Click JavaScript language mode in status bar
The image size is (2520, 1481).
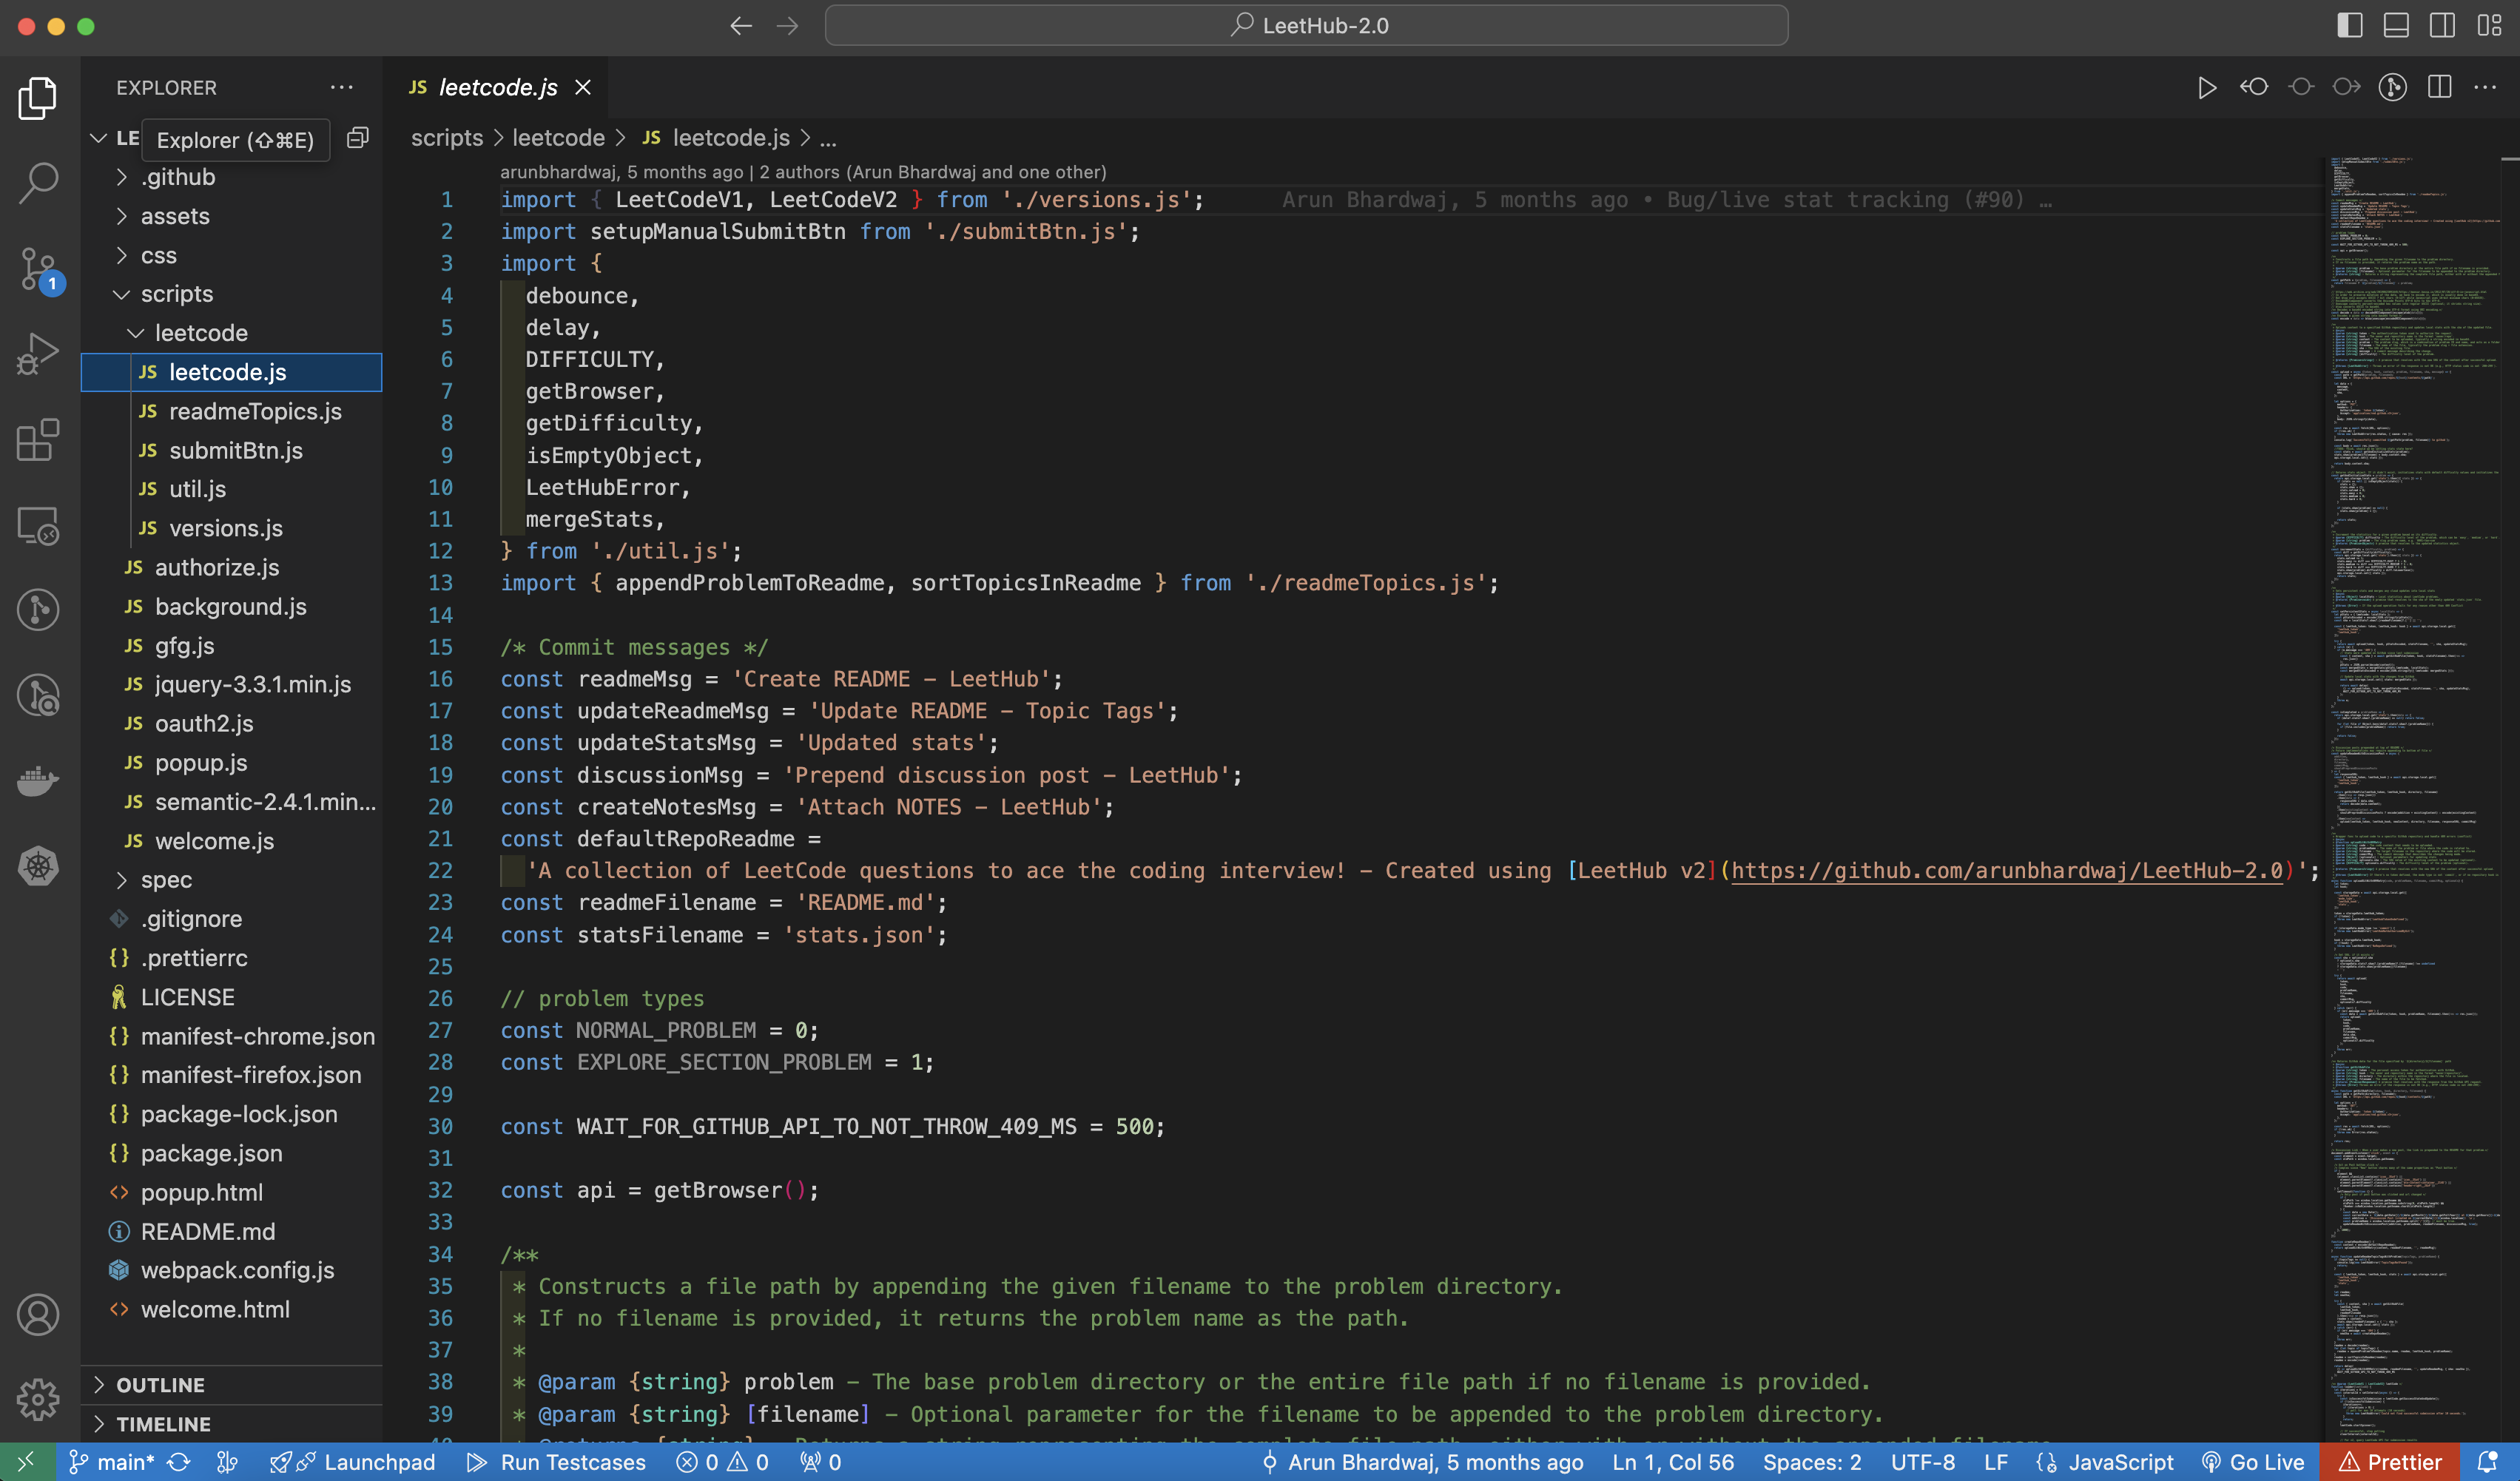(x=2119, y=1462)
